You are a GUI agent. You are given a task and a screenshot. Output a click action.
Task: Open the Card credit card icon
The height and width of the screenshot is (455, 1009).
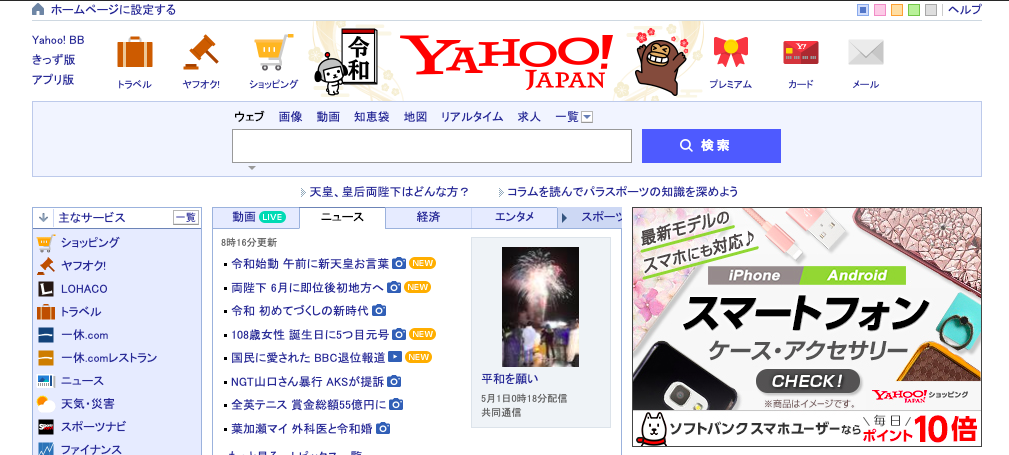801,52
